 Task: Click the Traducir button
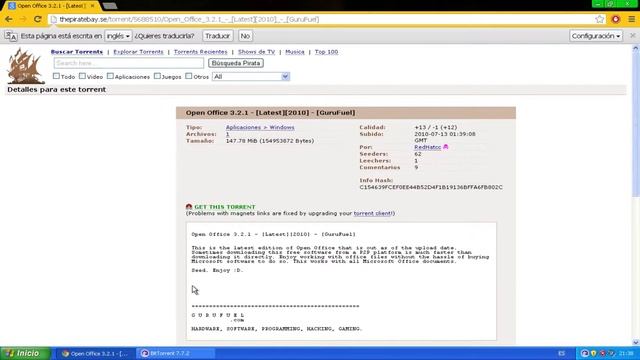pyautogui.click(x=218, y=36)
